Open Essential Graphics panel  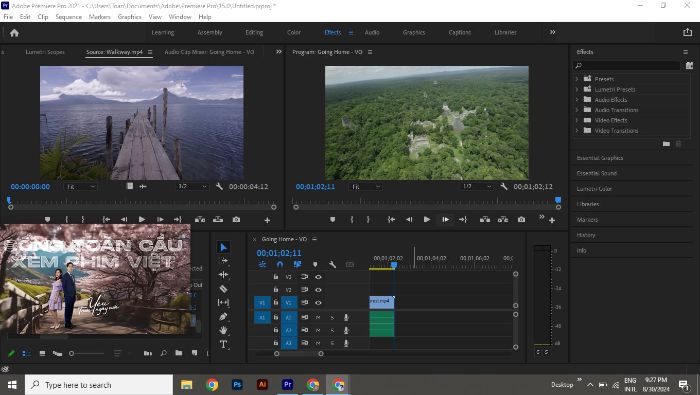600,158
